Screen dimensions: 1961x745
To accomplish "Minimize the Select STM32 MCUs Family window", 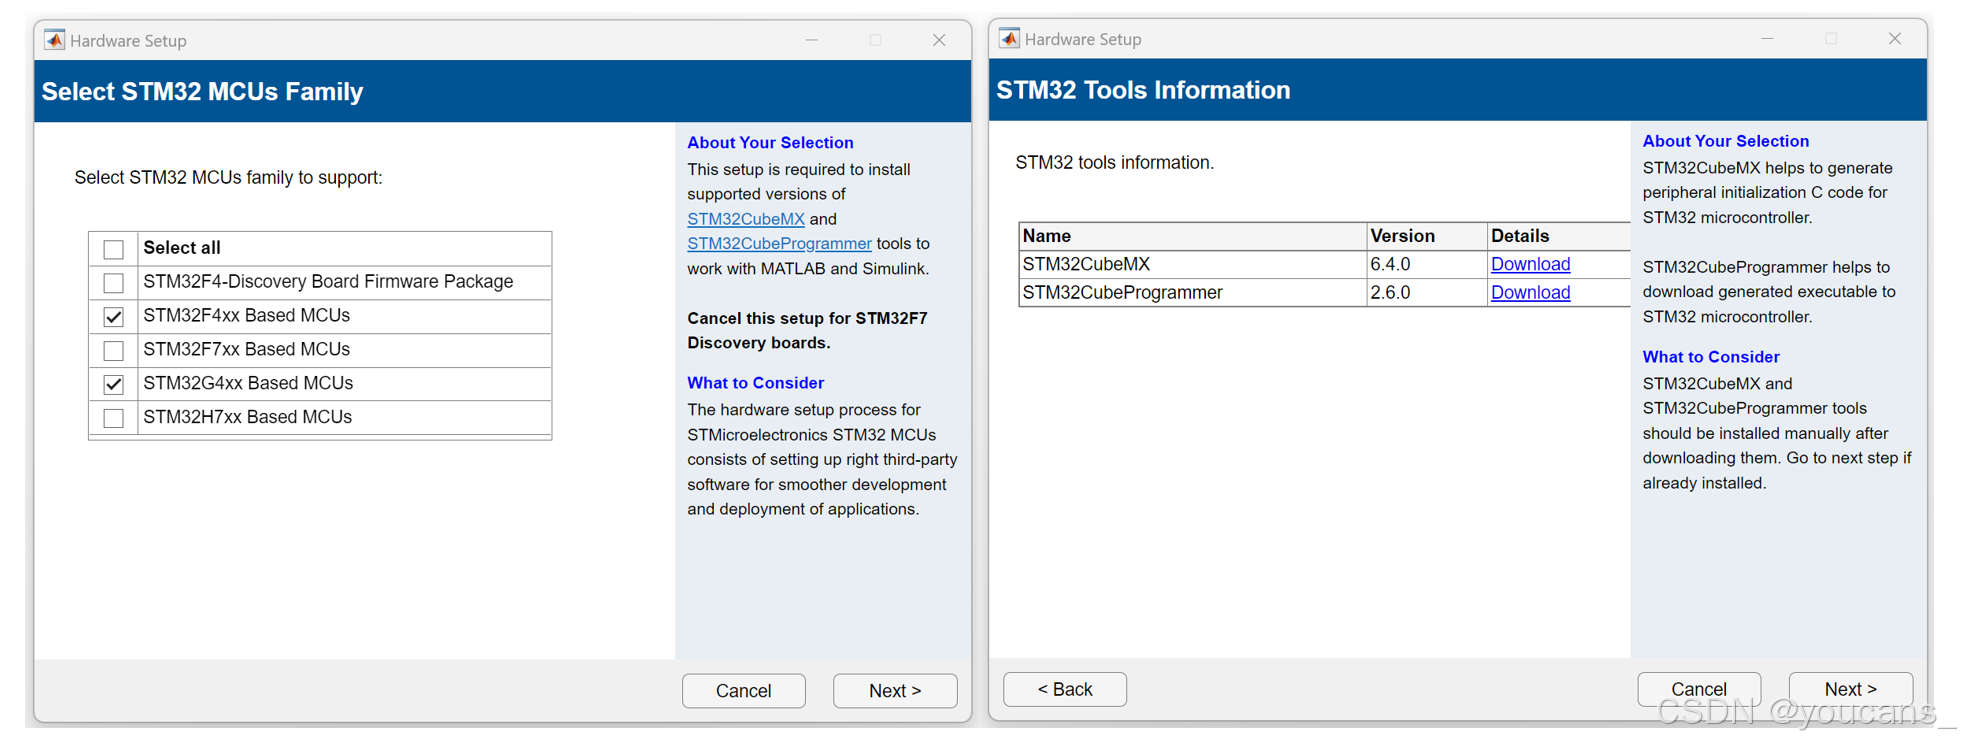I will [812, 40].
